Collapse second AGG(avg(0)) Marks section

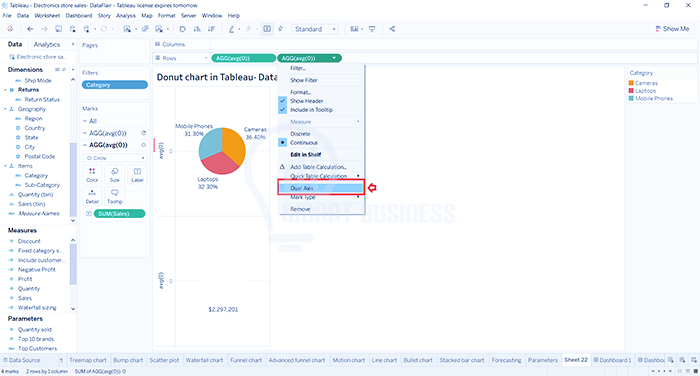(x=85, y=145)
